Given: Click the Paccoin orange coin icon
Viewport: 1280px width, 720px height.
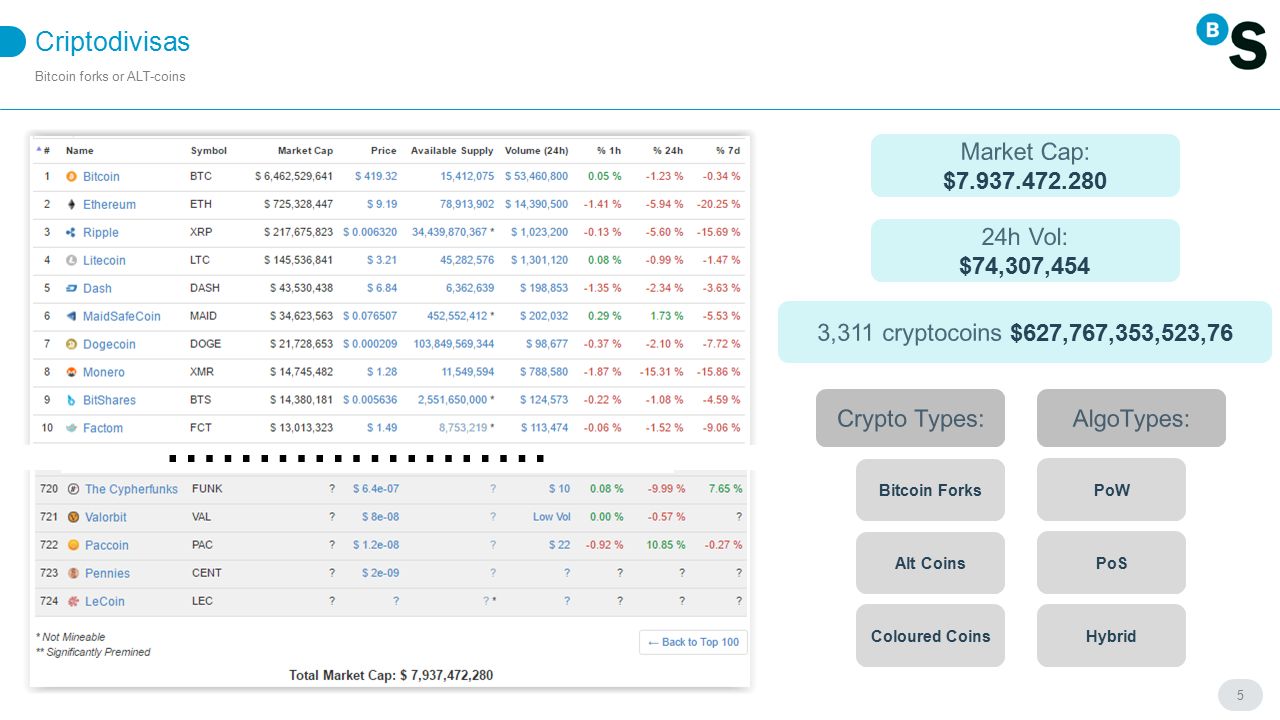Looking at the screenshot, I should (x=74, y=545).
